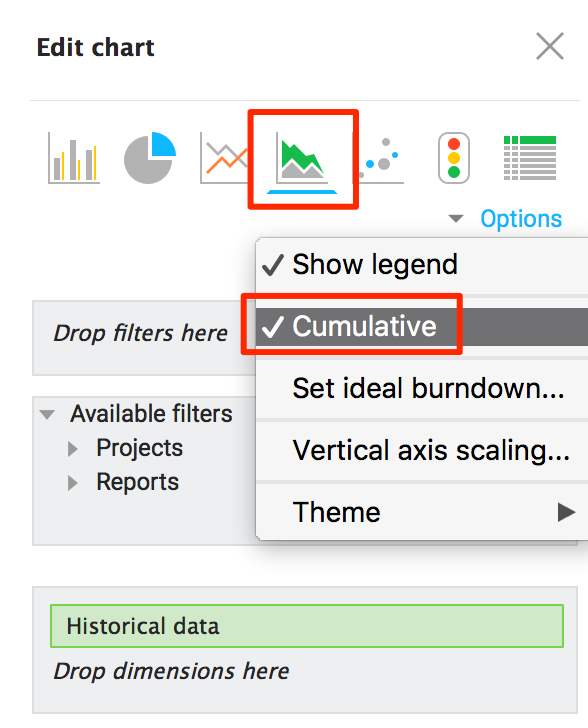Expand the Reports filter node
Image resolution: width=588 pixels, height=728 pixels.
[72, 483]
